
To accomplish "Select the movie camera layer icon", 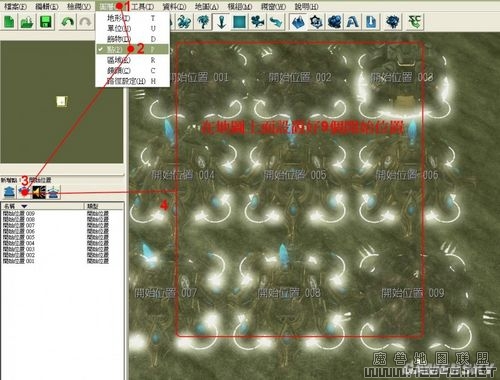I will tap(258, 22).
